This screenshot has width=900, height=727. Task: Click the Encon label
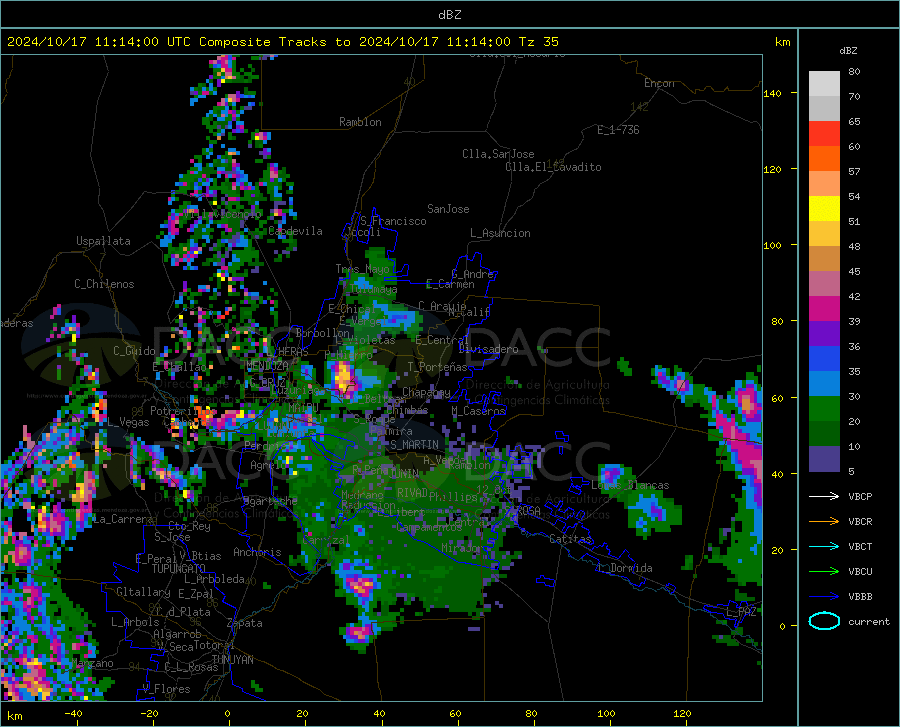[659, 83]
